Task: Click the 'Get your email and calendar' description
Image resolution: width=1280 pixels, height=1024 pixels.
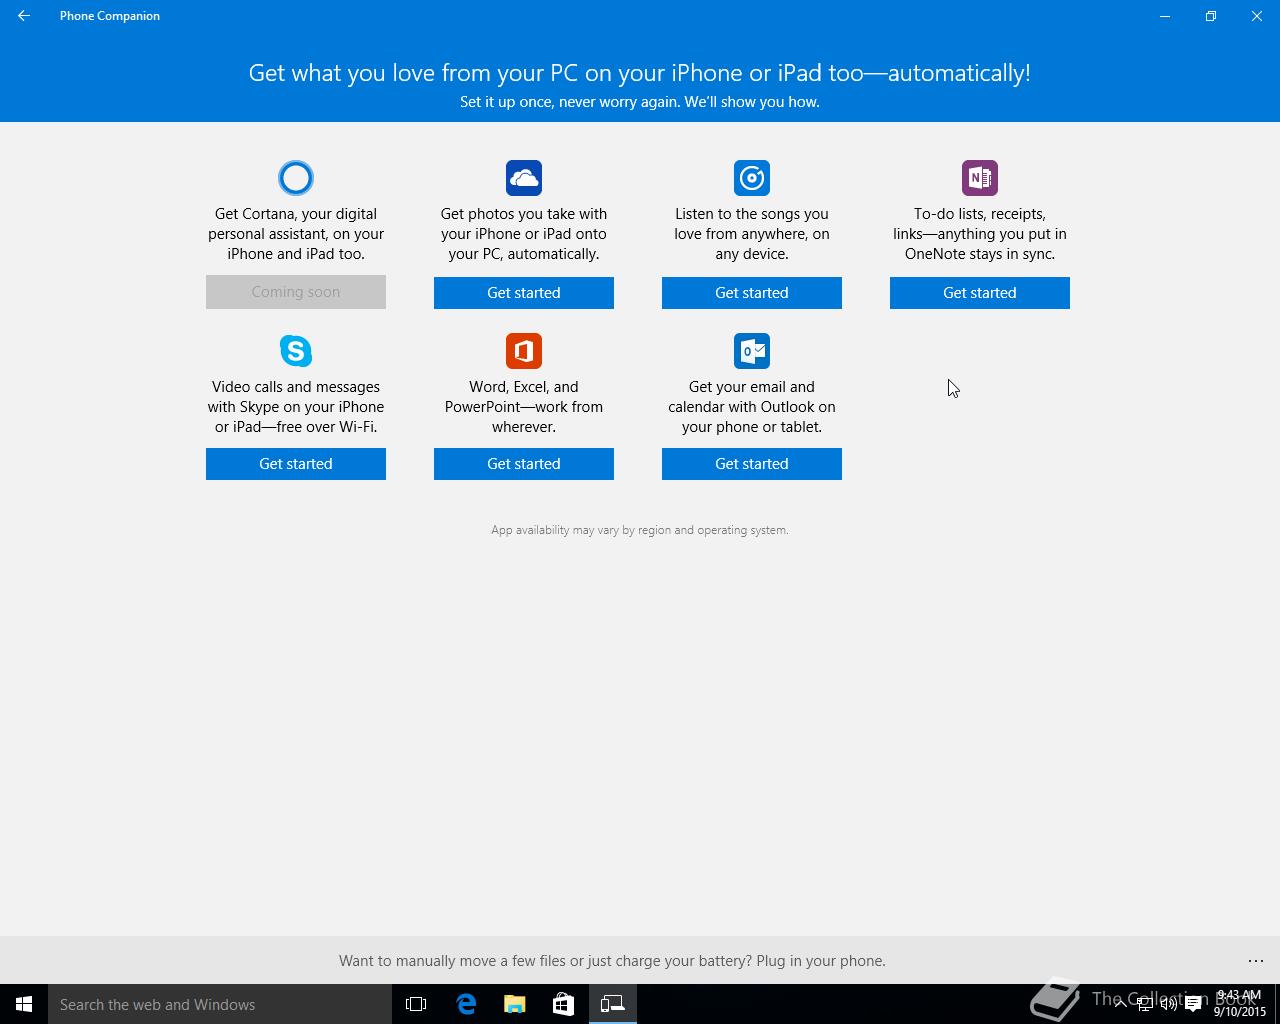Action: pos(752,407)
